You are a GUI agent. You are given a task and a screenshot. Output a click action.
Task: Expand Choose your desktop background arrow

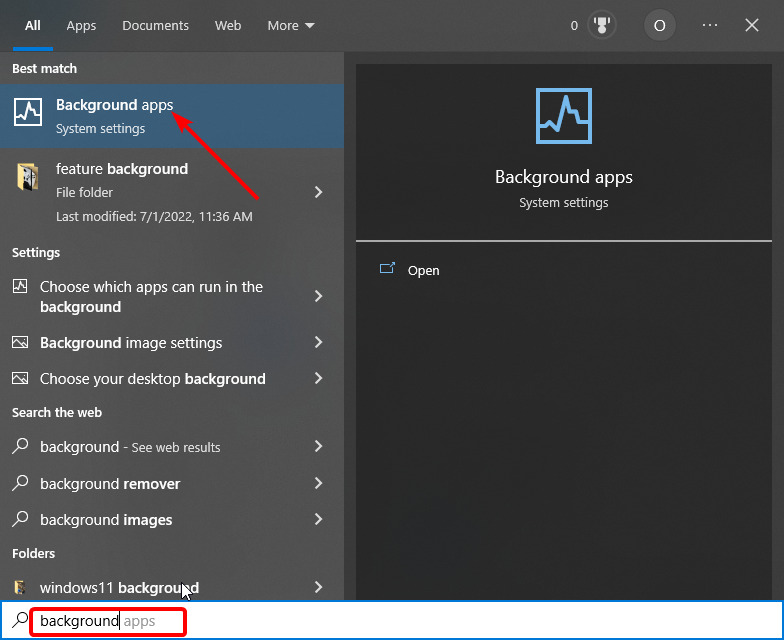click(x=318, y=378)
